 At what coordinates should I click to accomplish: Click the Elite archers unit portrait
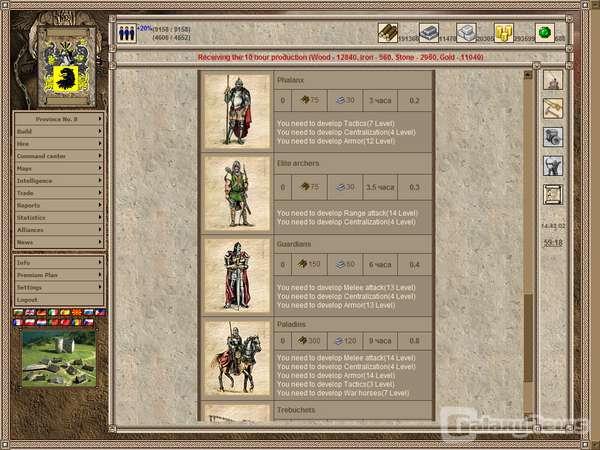coord(237,194)
